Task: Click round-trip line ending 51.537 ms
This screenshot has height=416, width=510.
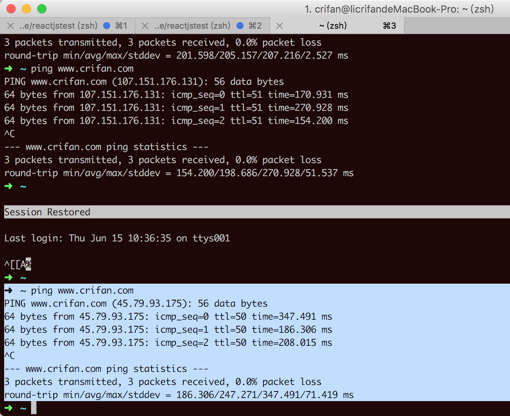Action: click(179, 173)
